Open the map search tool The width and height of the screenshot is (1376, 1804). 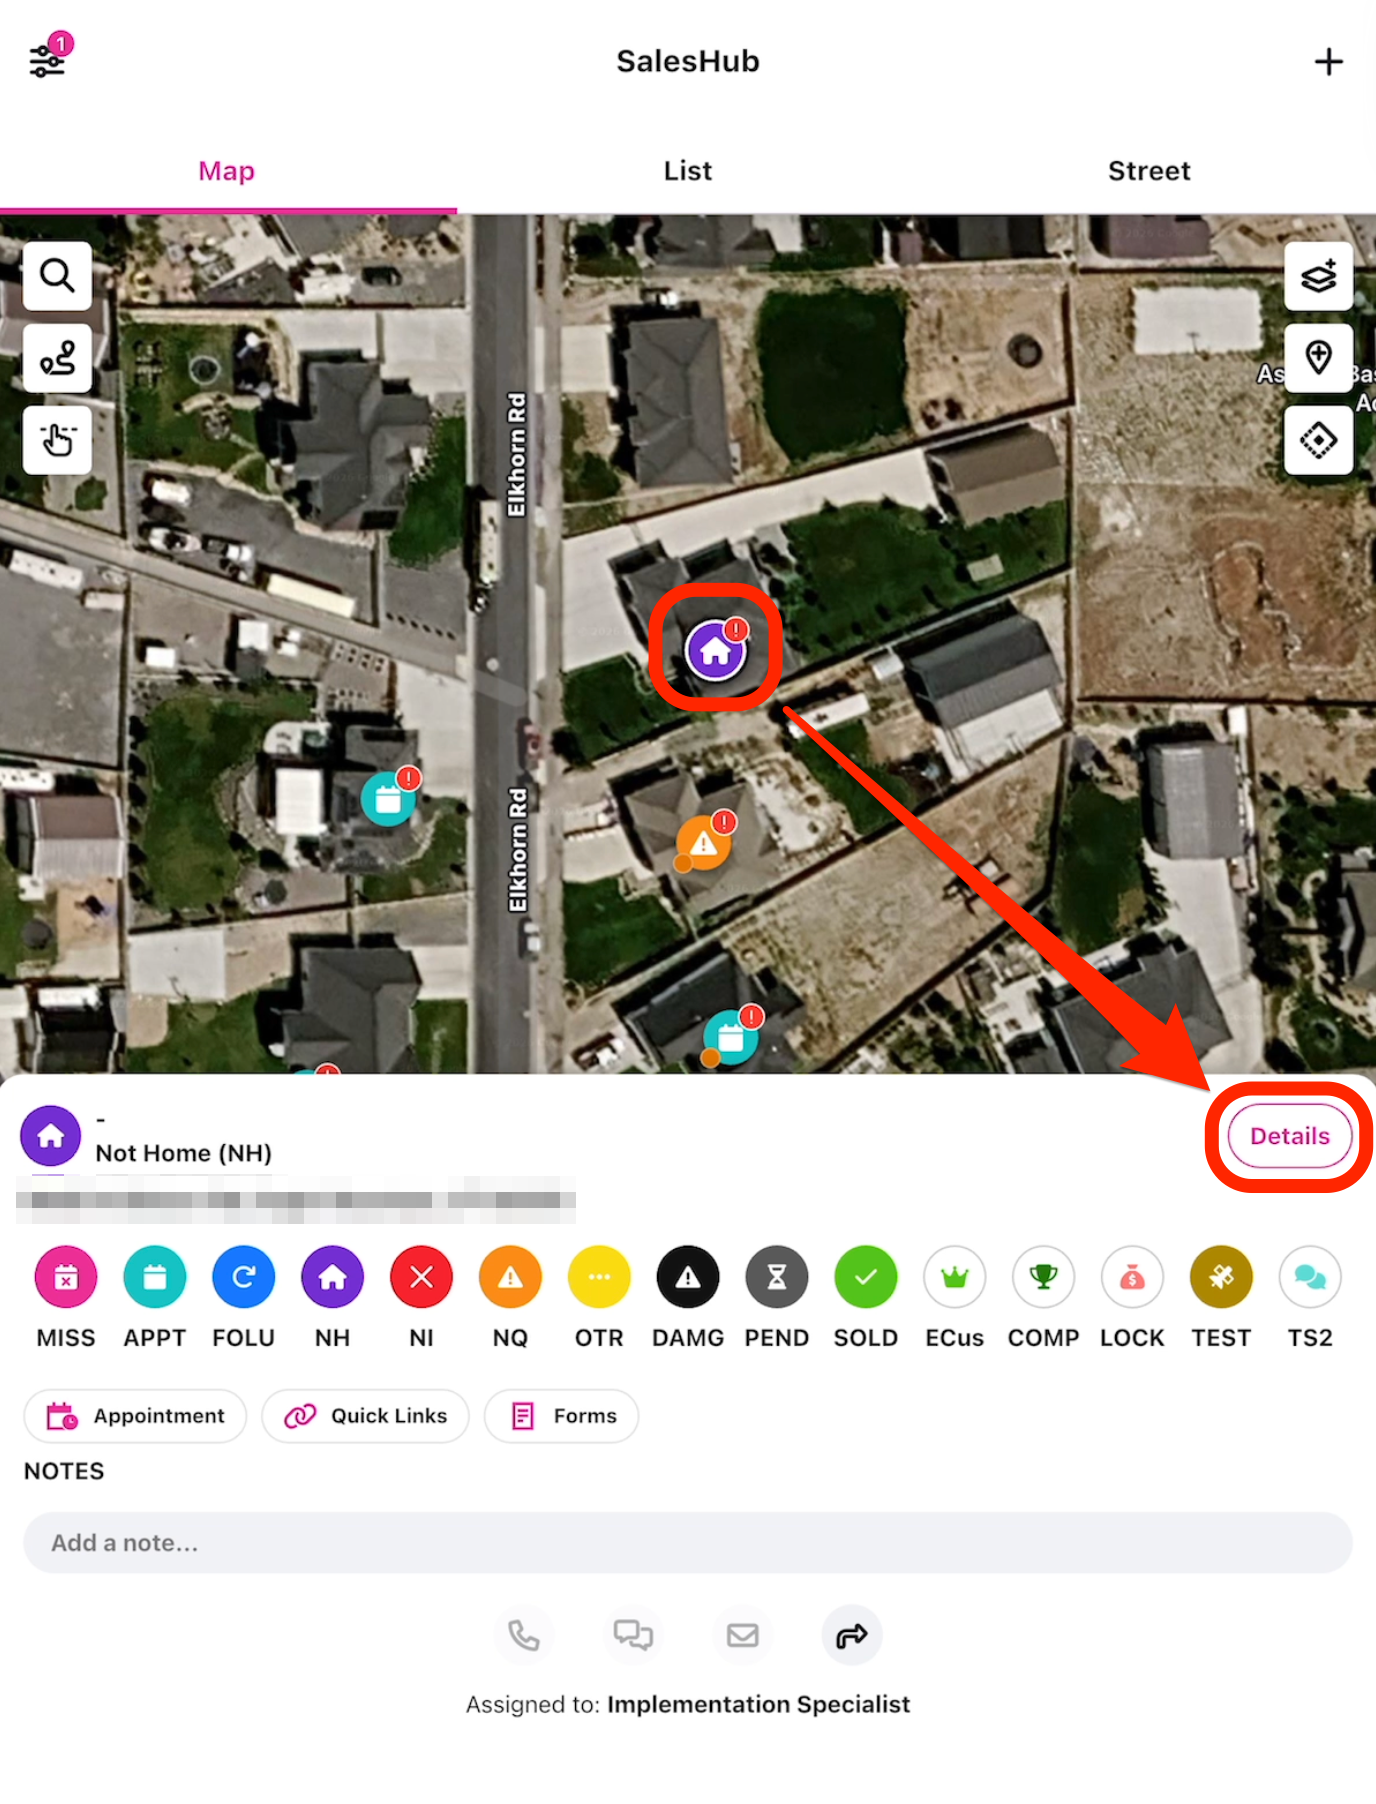(57, 275)
